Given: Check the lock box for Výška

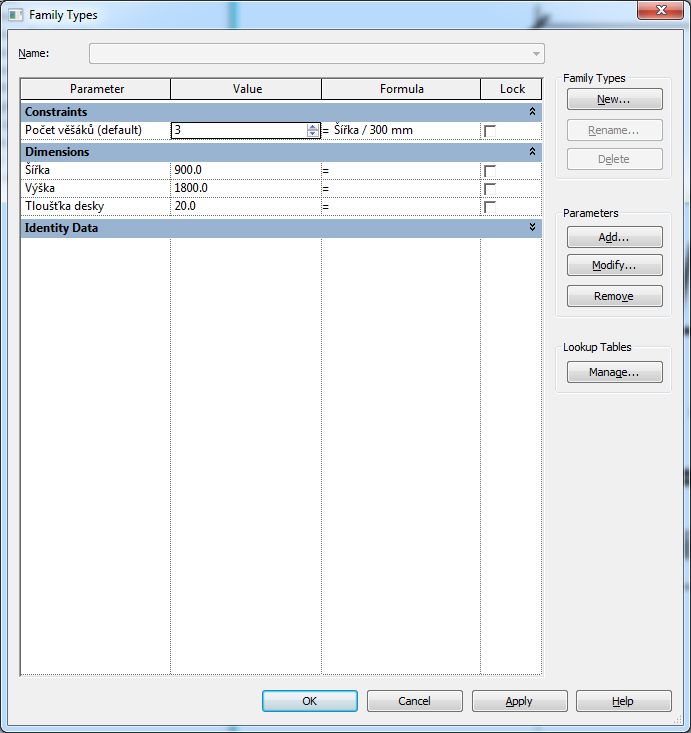Looking at the screenshot, I should pyautogui.click(x=490, y=189).
